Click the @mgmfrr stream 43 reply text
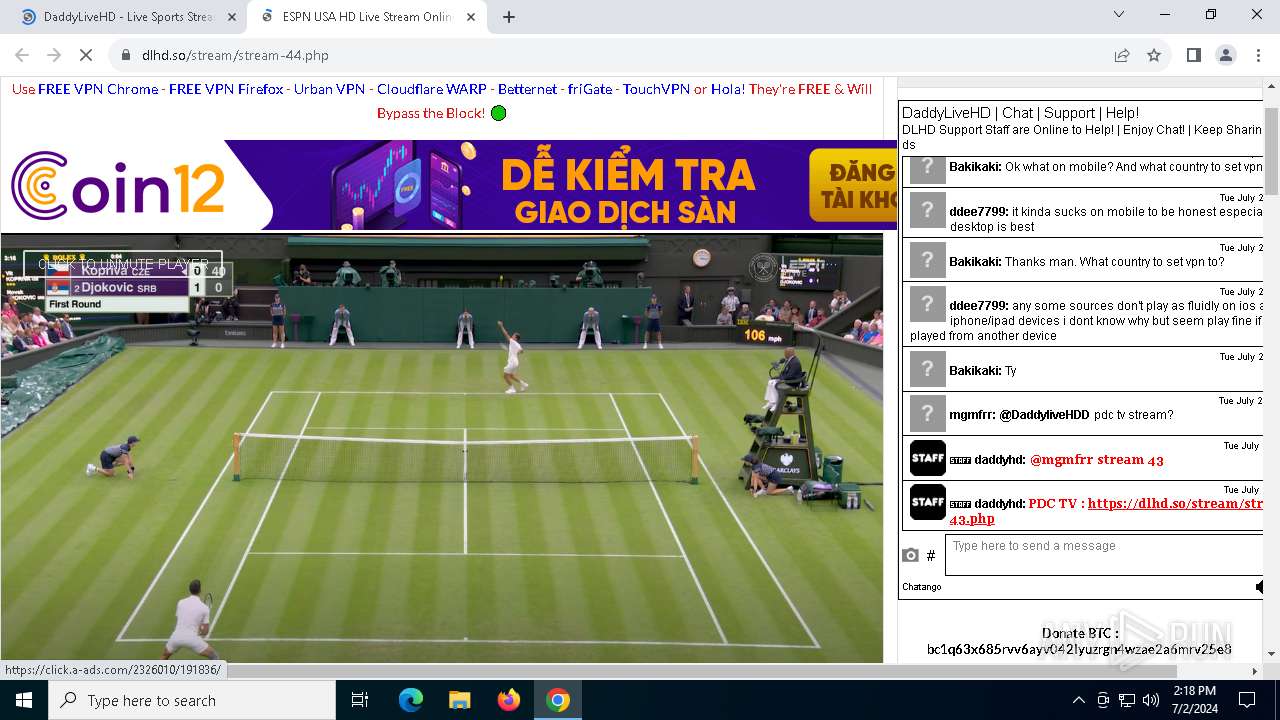This screenshot has height=720, width=1280. [x=1097, y=460]
